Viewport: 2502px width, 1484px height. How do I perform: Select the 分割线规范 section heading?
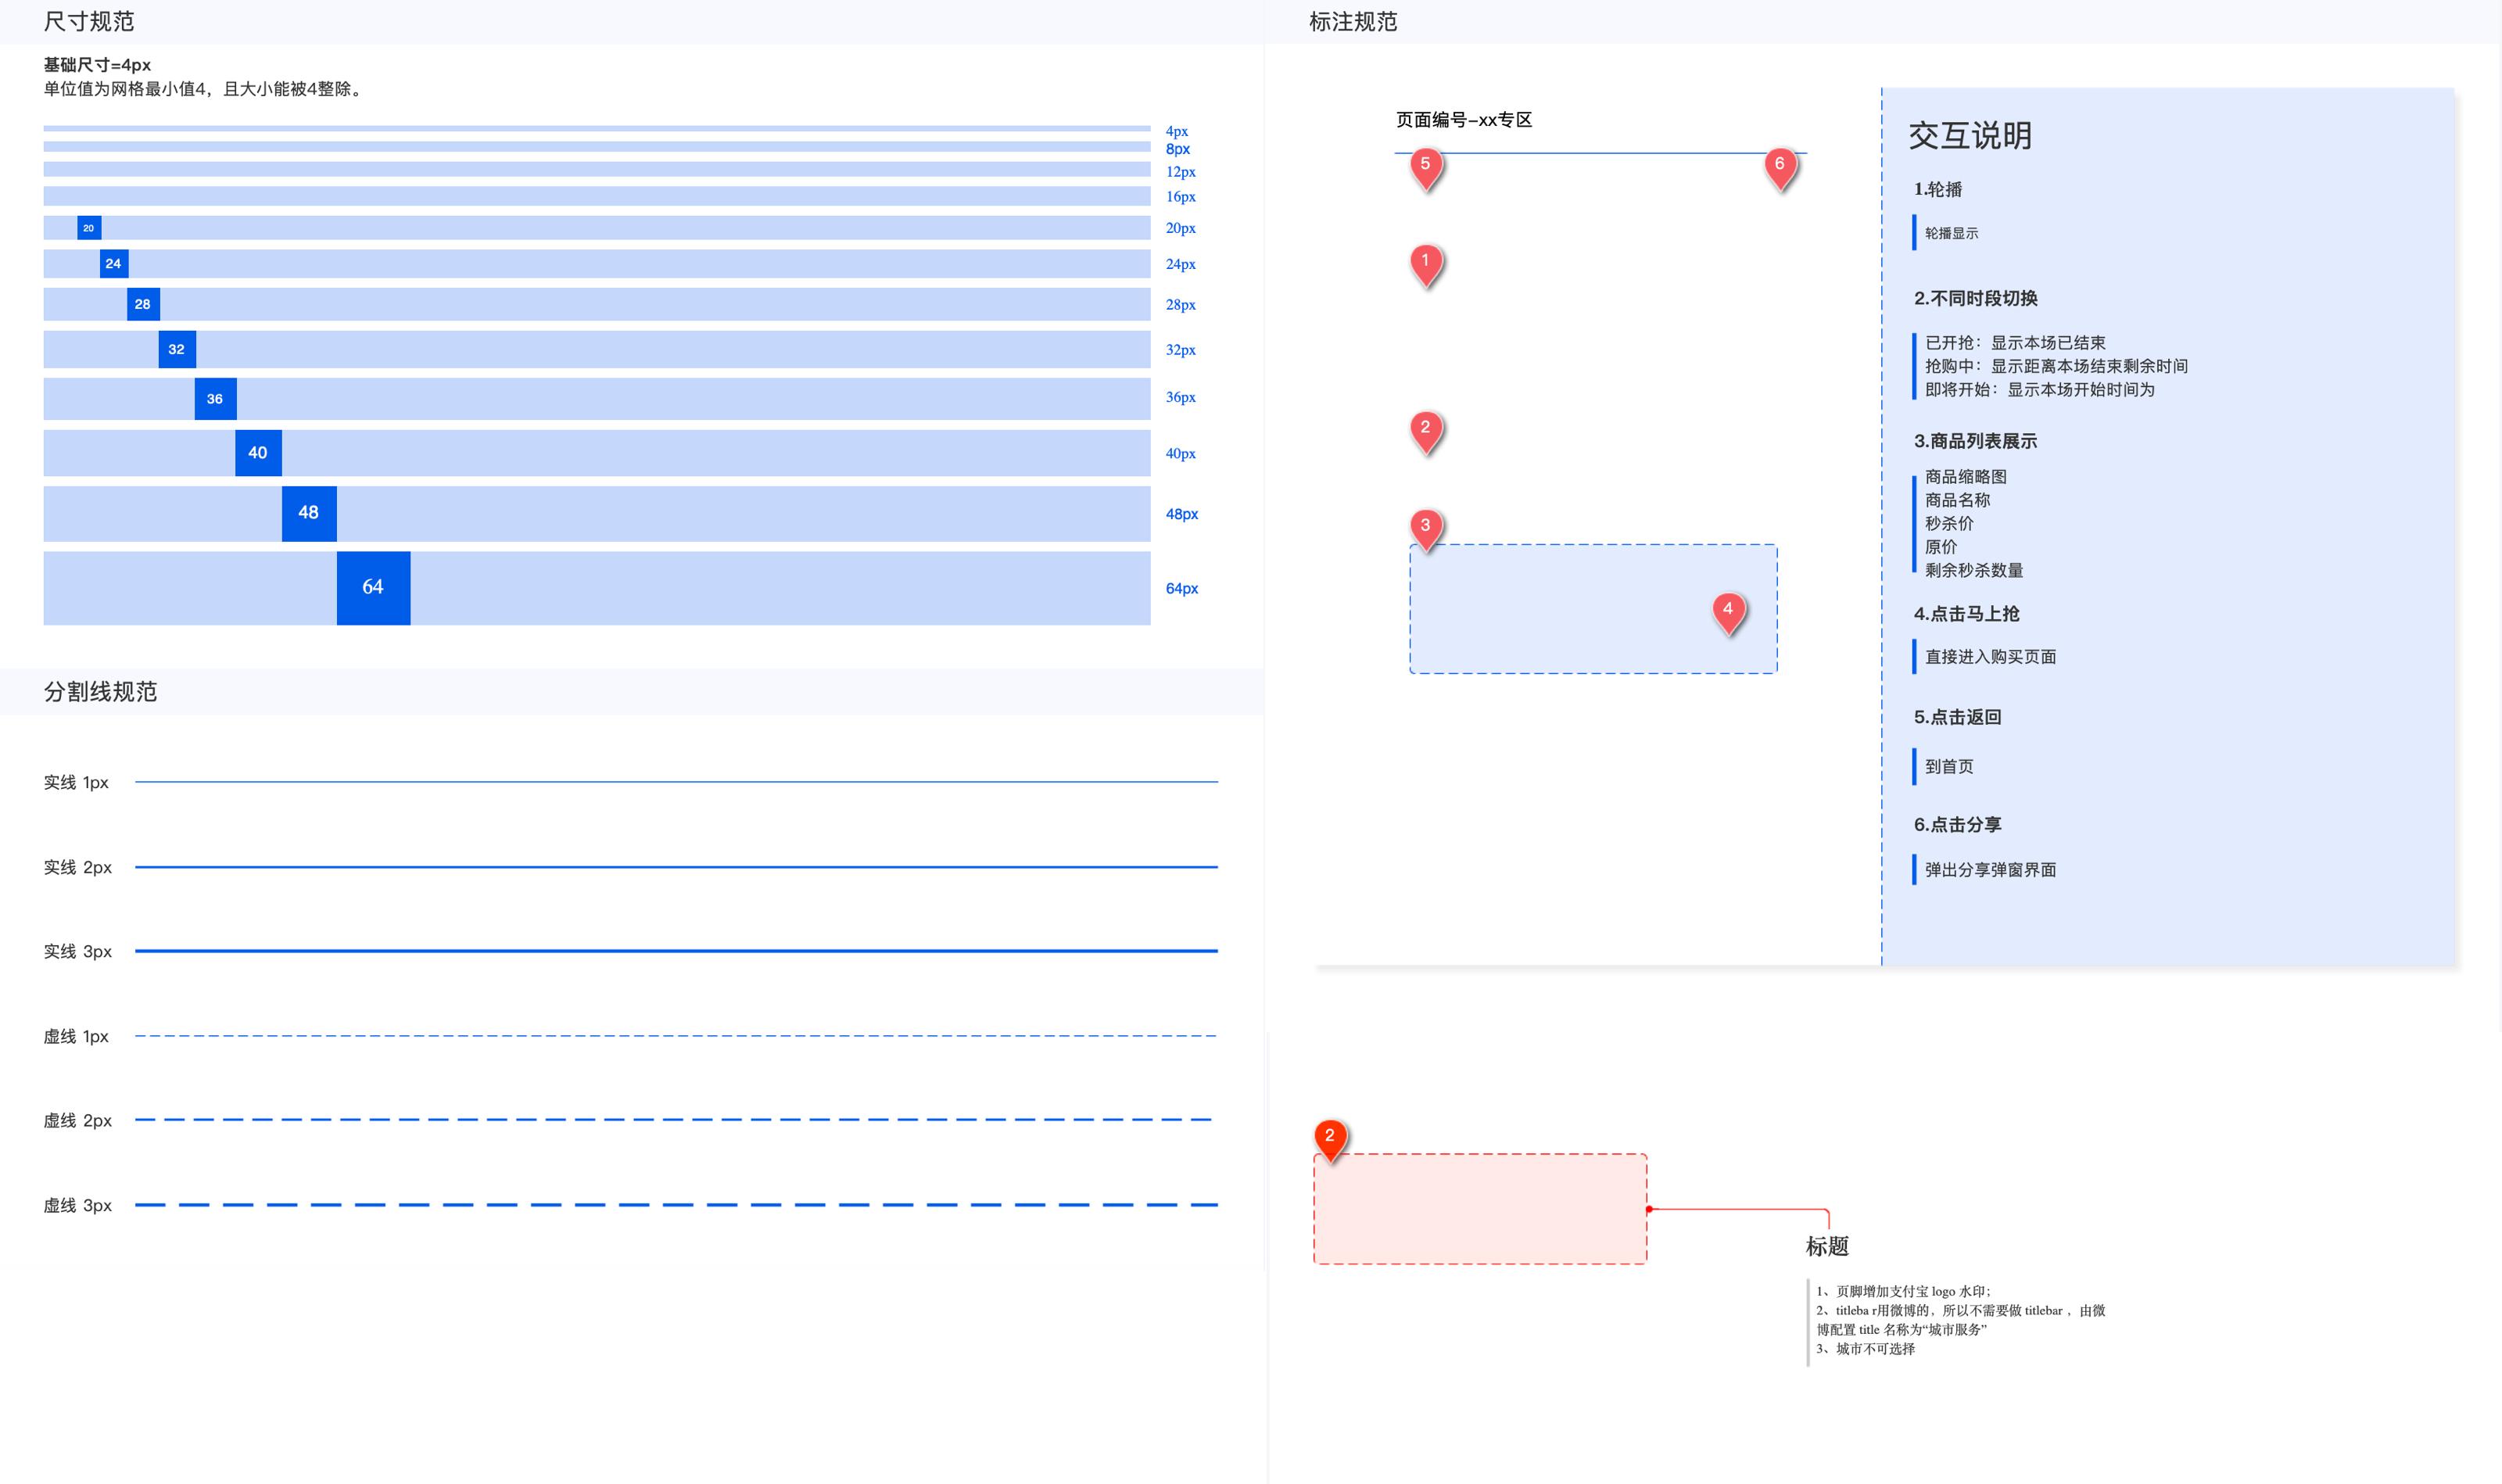pyautogui.click(x=100, y=691)
